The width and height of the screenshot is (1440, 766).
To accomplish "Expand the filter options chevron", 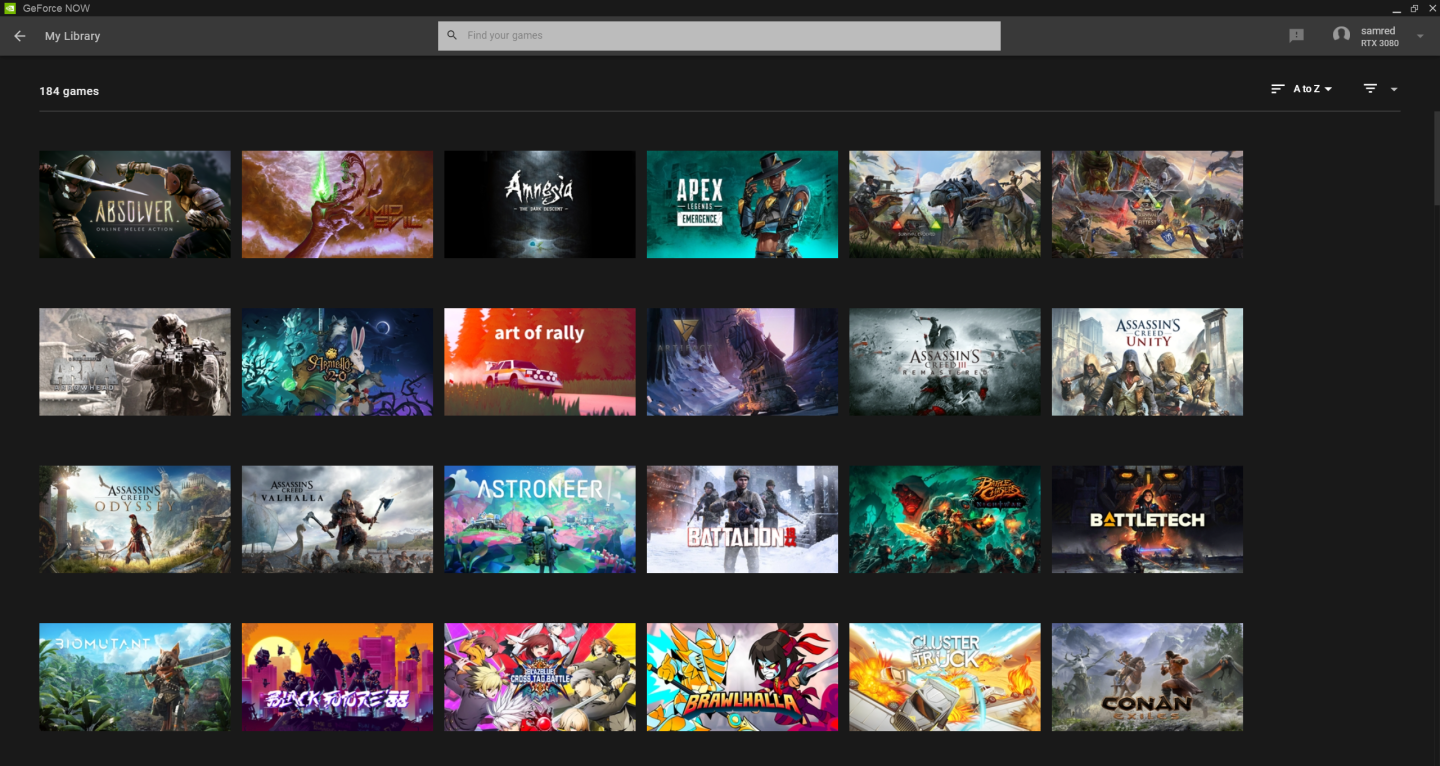I will (1394, 89).
